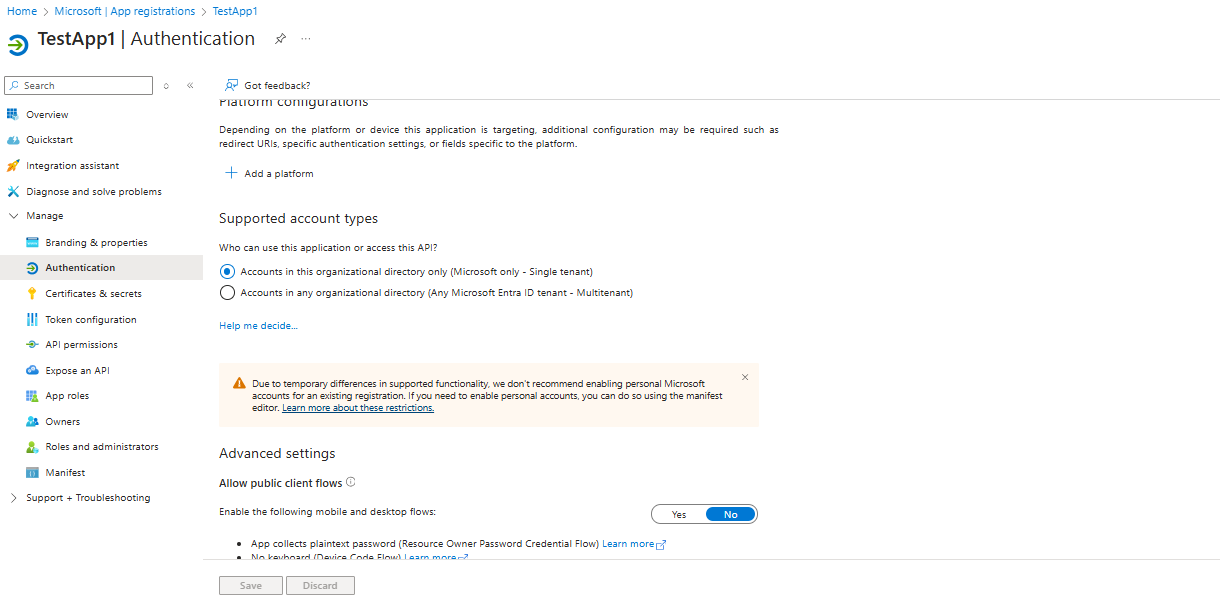This screenshot has height=604, width=1220.
Task: Click the sidebar Search field
Action: (79, 86)
